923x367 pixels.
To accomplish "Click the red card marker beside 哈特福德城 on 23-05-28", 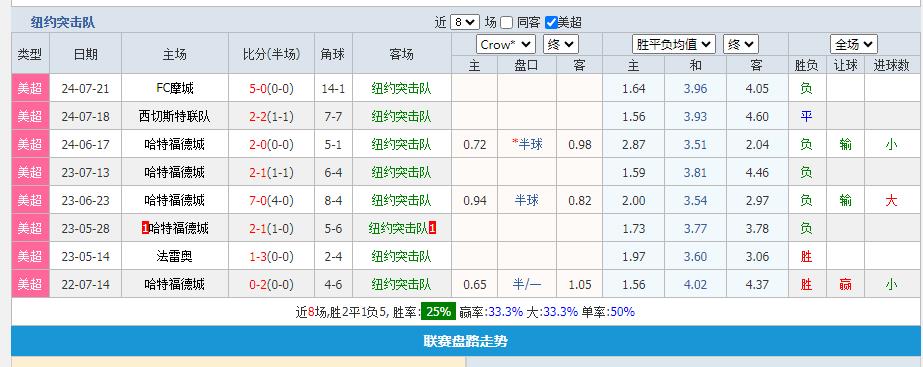I will (x=145, y=229).
